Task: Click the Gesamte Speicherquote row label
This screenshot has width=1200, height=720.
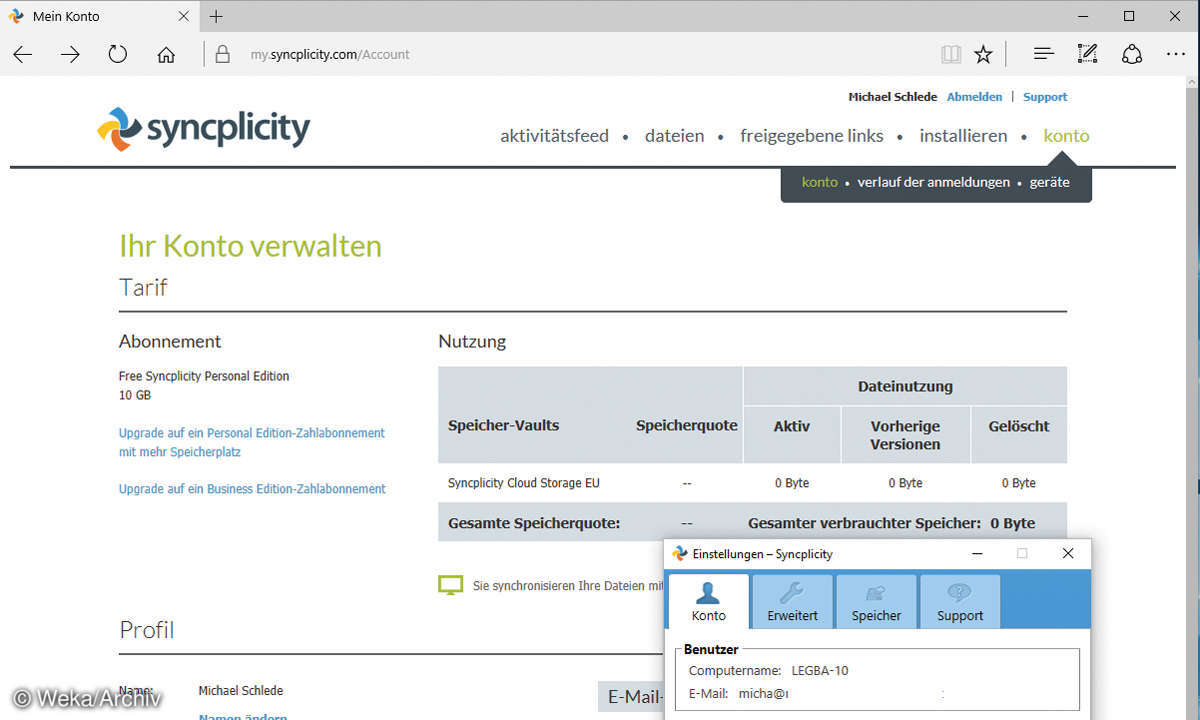Action: (534, 523)
